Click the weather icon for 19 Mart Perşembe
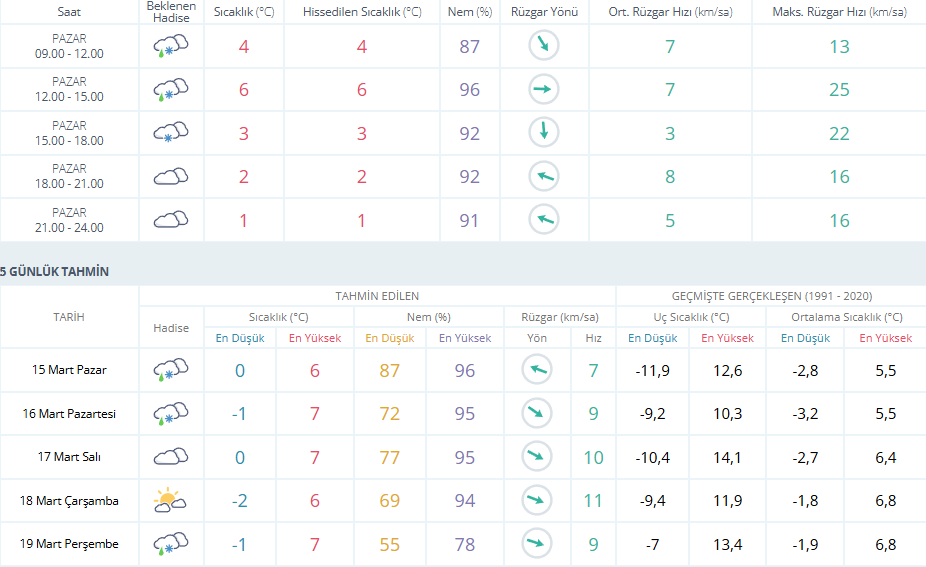Image resolution: width=926 pixels, height=567 pixels. (171, 544)
